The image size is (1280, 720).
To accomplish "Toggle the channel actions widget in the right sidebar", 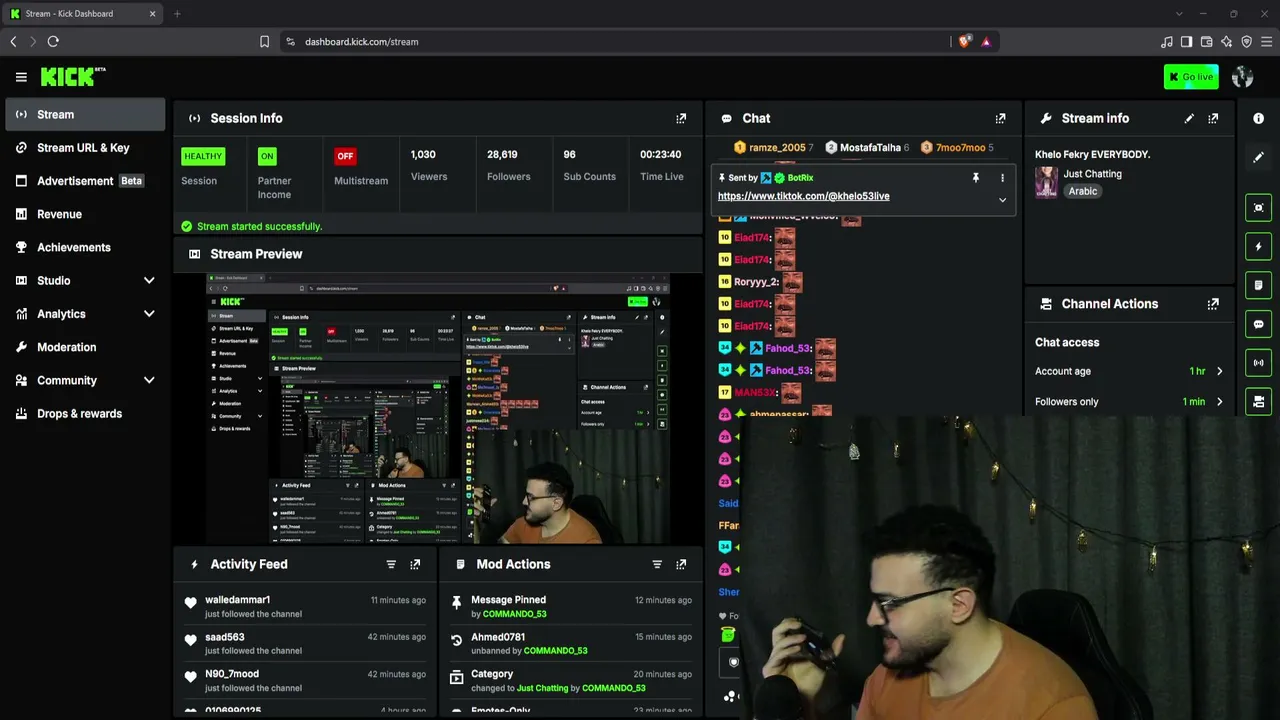I will coord(1258,402).
